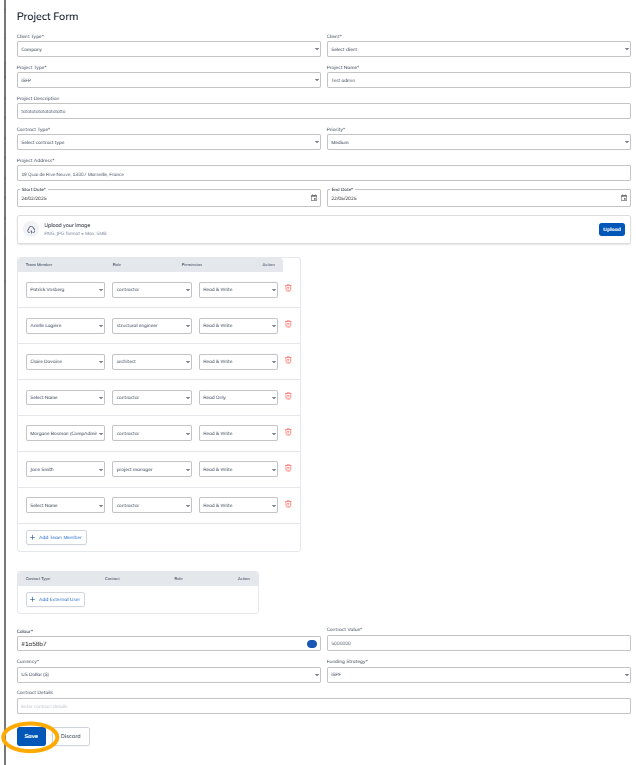
Task: Open the blue colour swatch picker
Action: [x=312, y=644]
